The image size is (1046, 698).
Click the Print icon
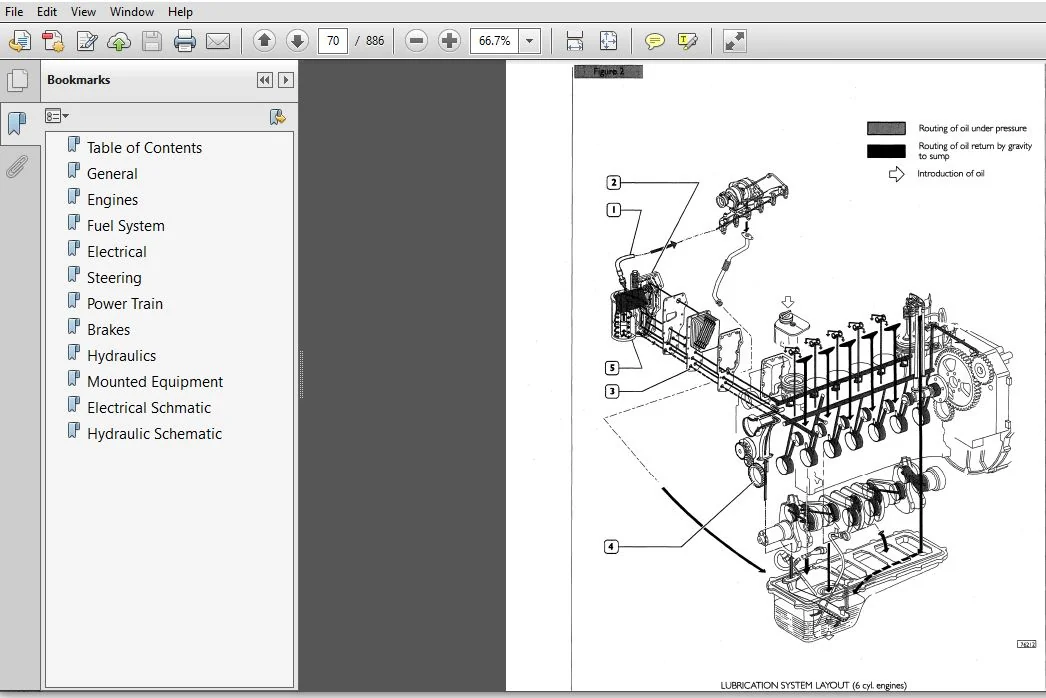coord(185,41)
